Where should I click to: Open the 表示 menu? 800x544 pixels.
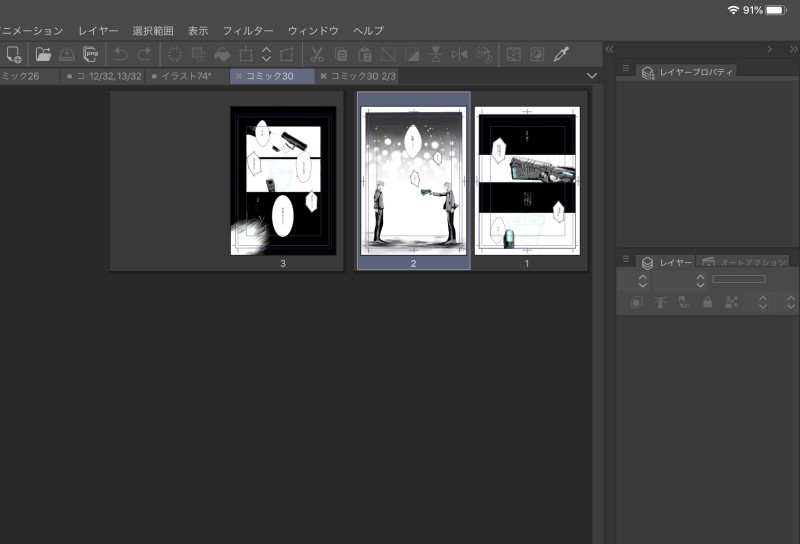coord(198,31)
